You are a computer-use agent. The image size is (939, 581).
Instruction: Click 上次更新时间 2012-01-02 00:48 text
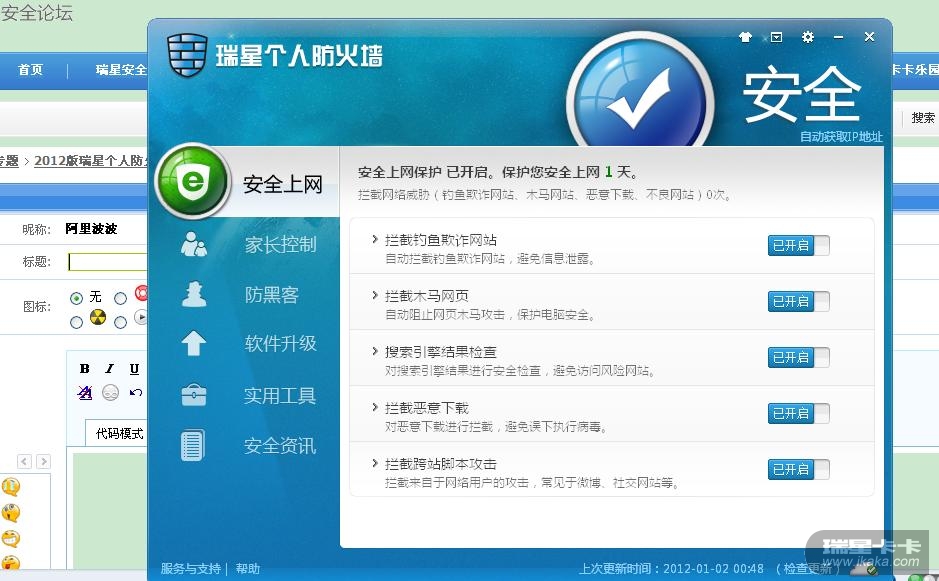671,568
